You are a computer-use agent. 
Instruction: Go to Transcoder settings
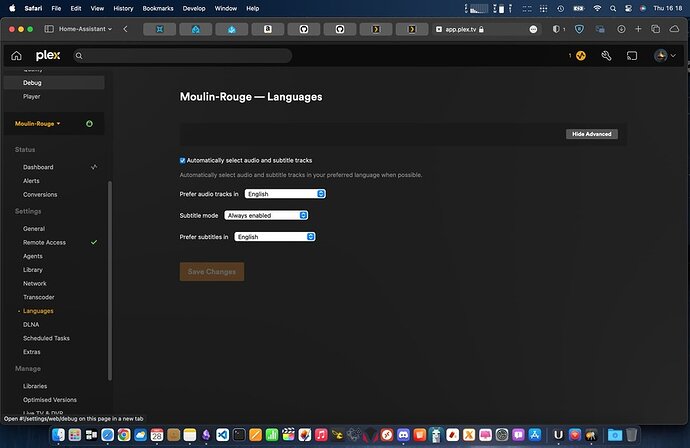pyautogui.click(x=39, y=297)
